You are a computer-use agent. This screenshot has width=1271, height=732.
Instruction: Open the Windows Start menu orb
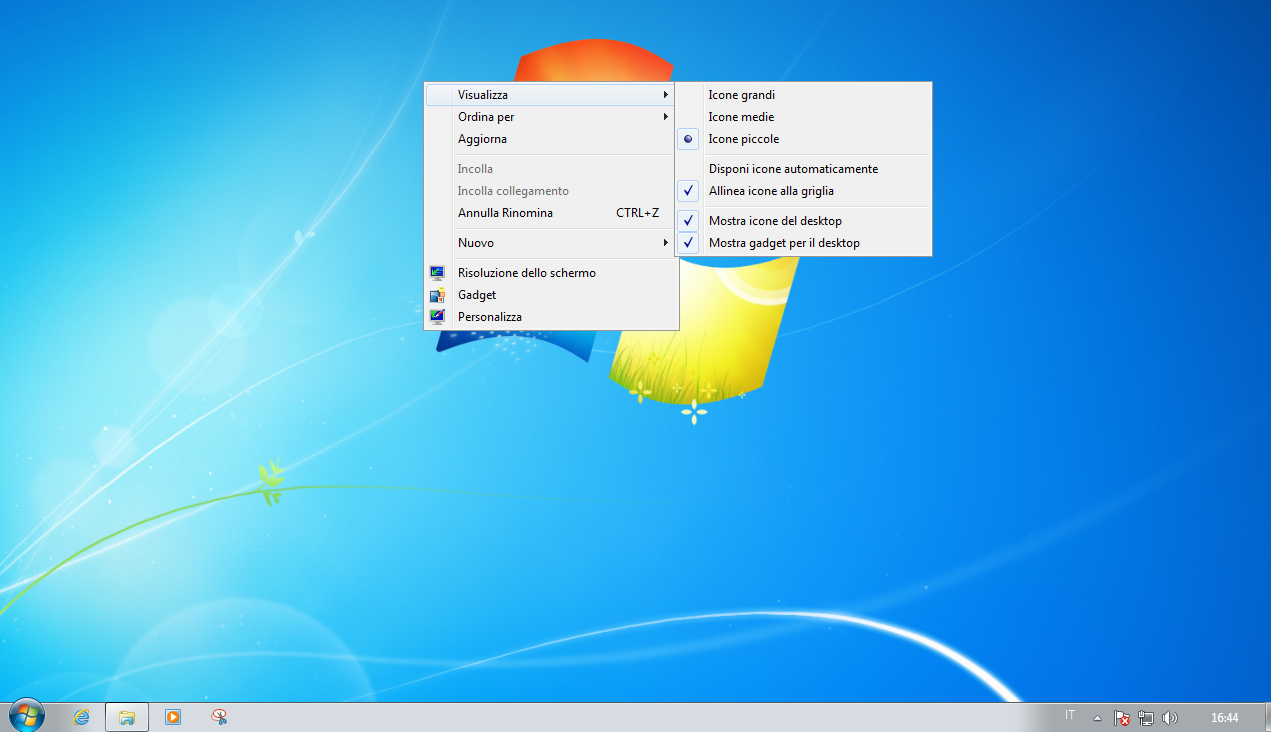[x=26, y=716]
